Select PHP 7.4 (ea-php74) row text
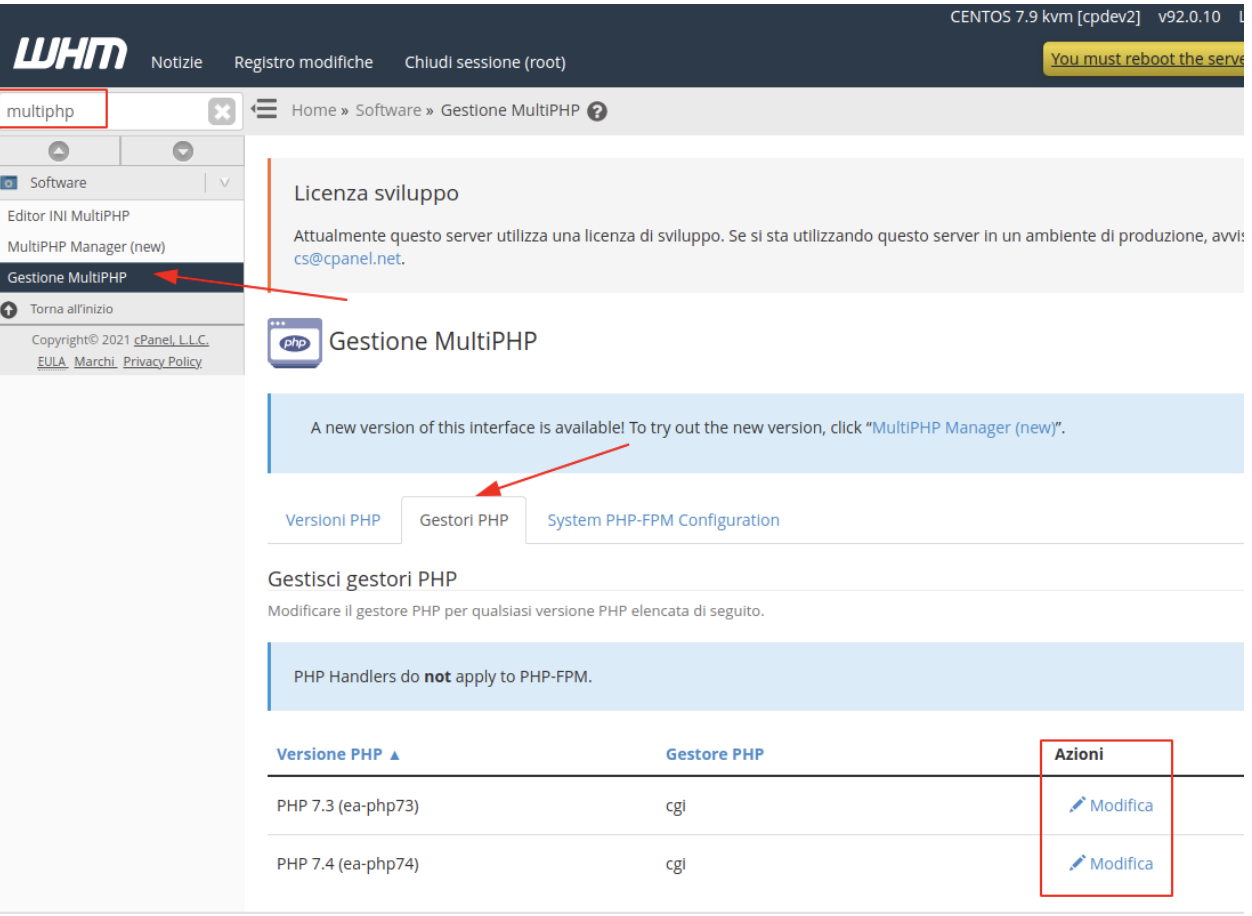The image size is (1252, 916). pos(348,863)
